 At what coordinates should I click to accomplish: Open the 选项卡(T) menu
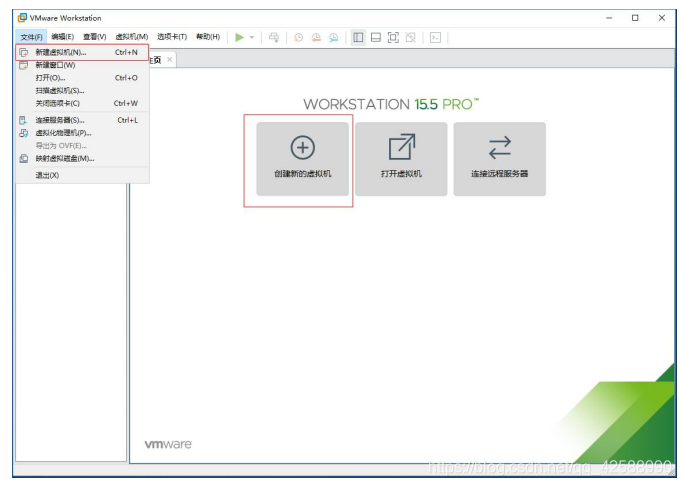click(x=172, y=37)
